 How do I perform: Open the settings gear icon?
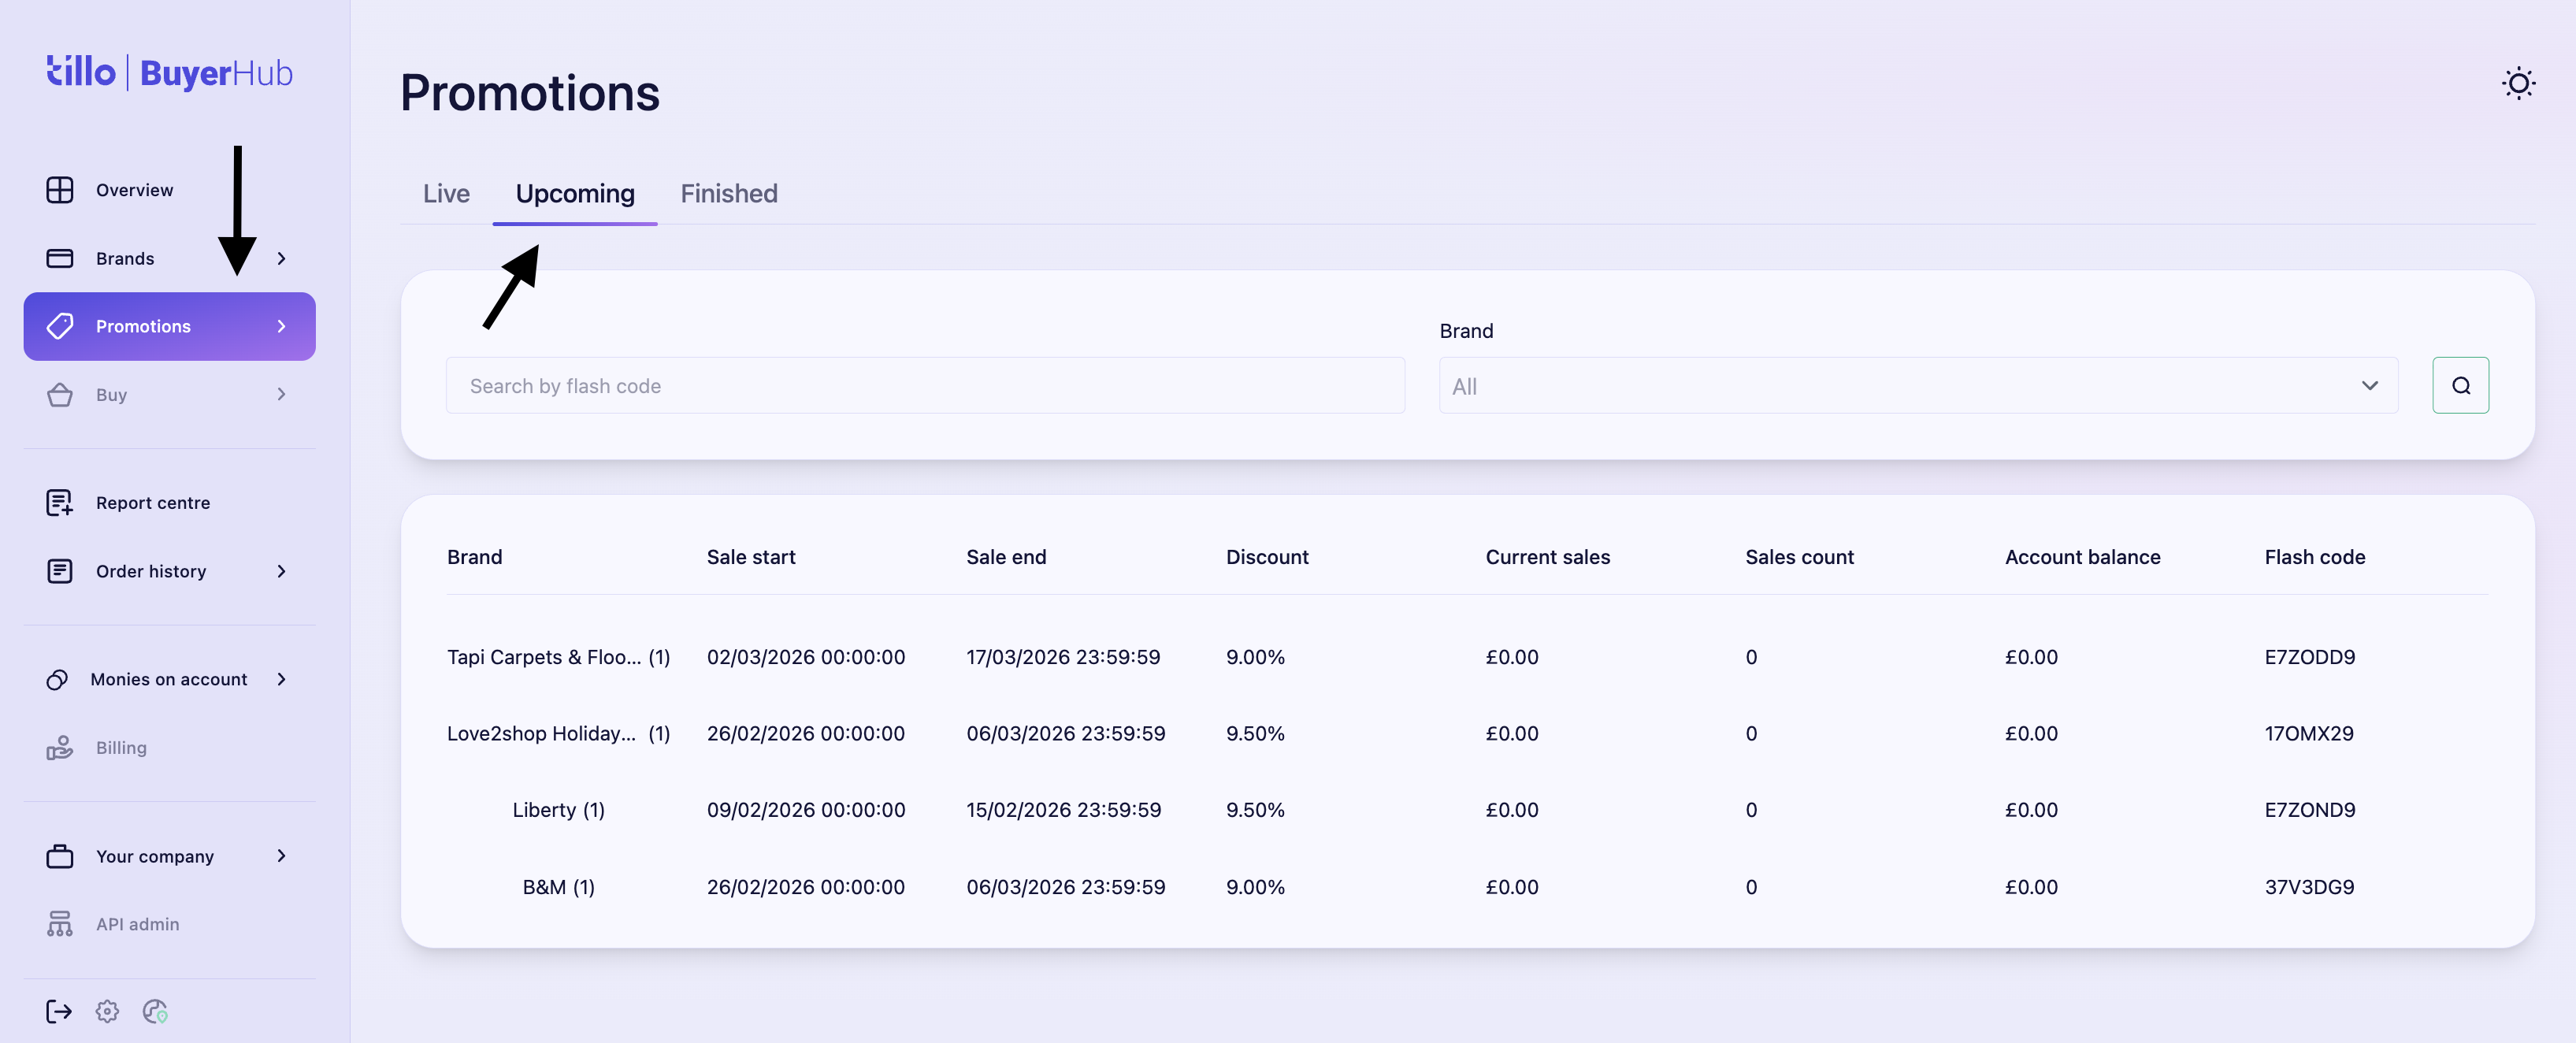[107, 1011]
